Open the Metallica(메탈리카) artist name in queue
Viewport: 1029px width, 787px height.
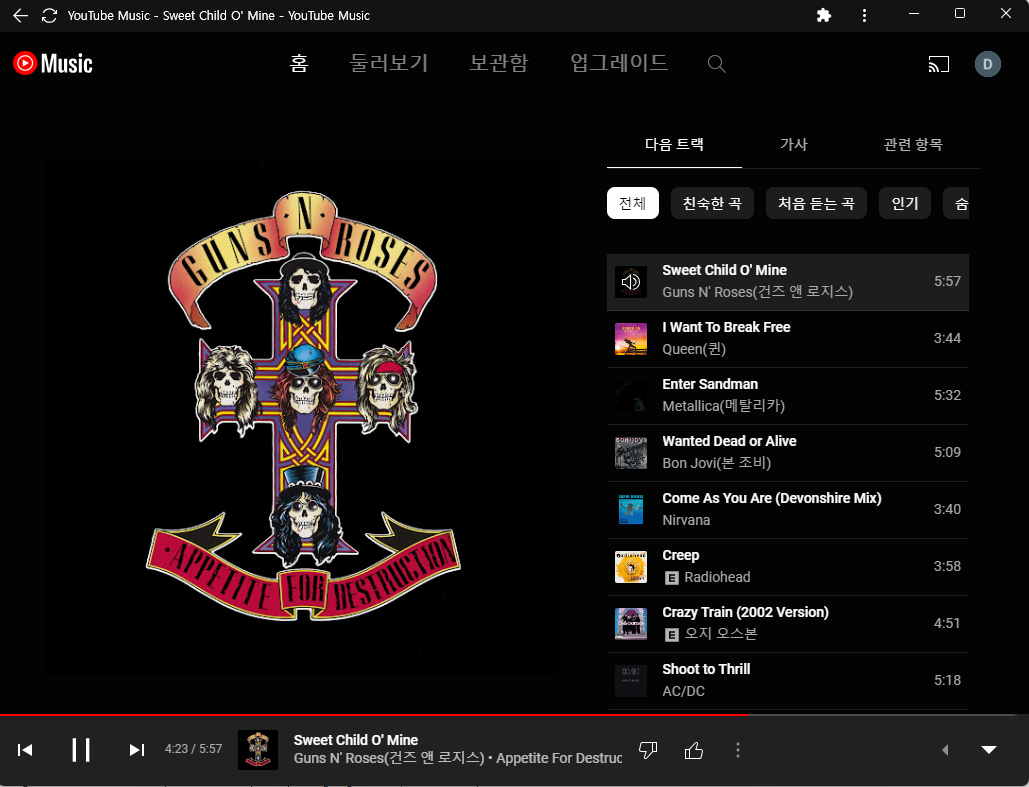[723, 406]
